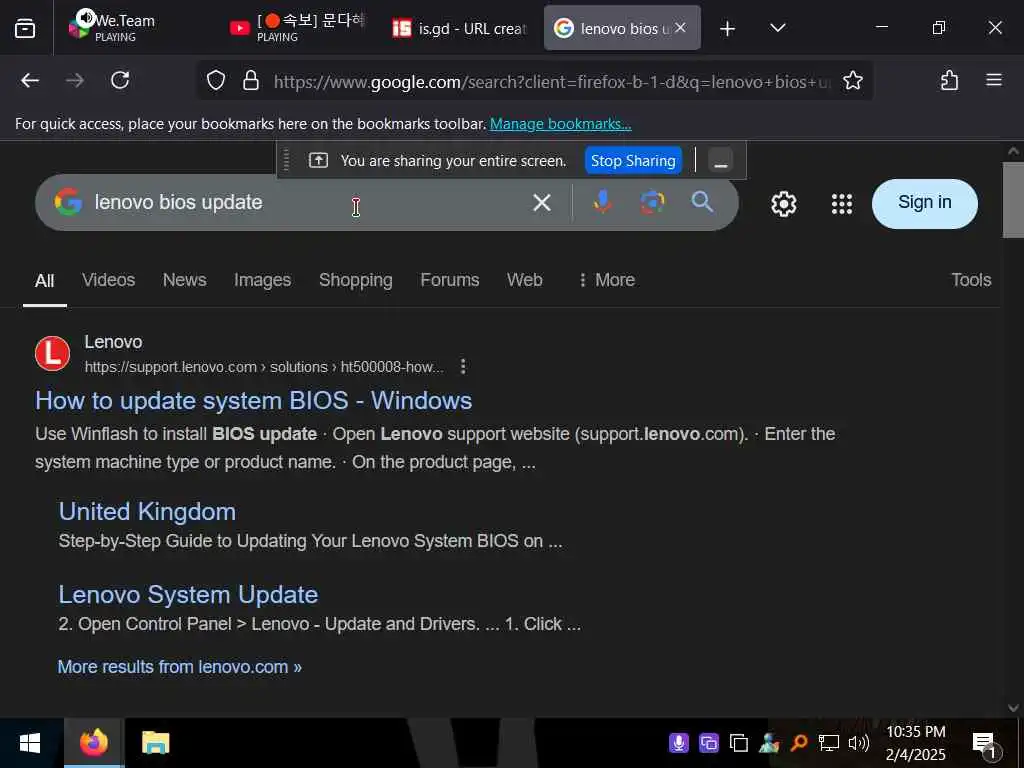The image size is (1024, 768).
Task: View site security padlock info
Action: point(251,81)
